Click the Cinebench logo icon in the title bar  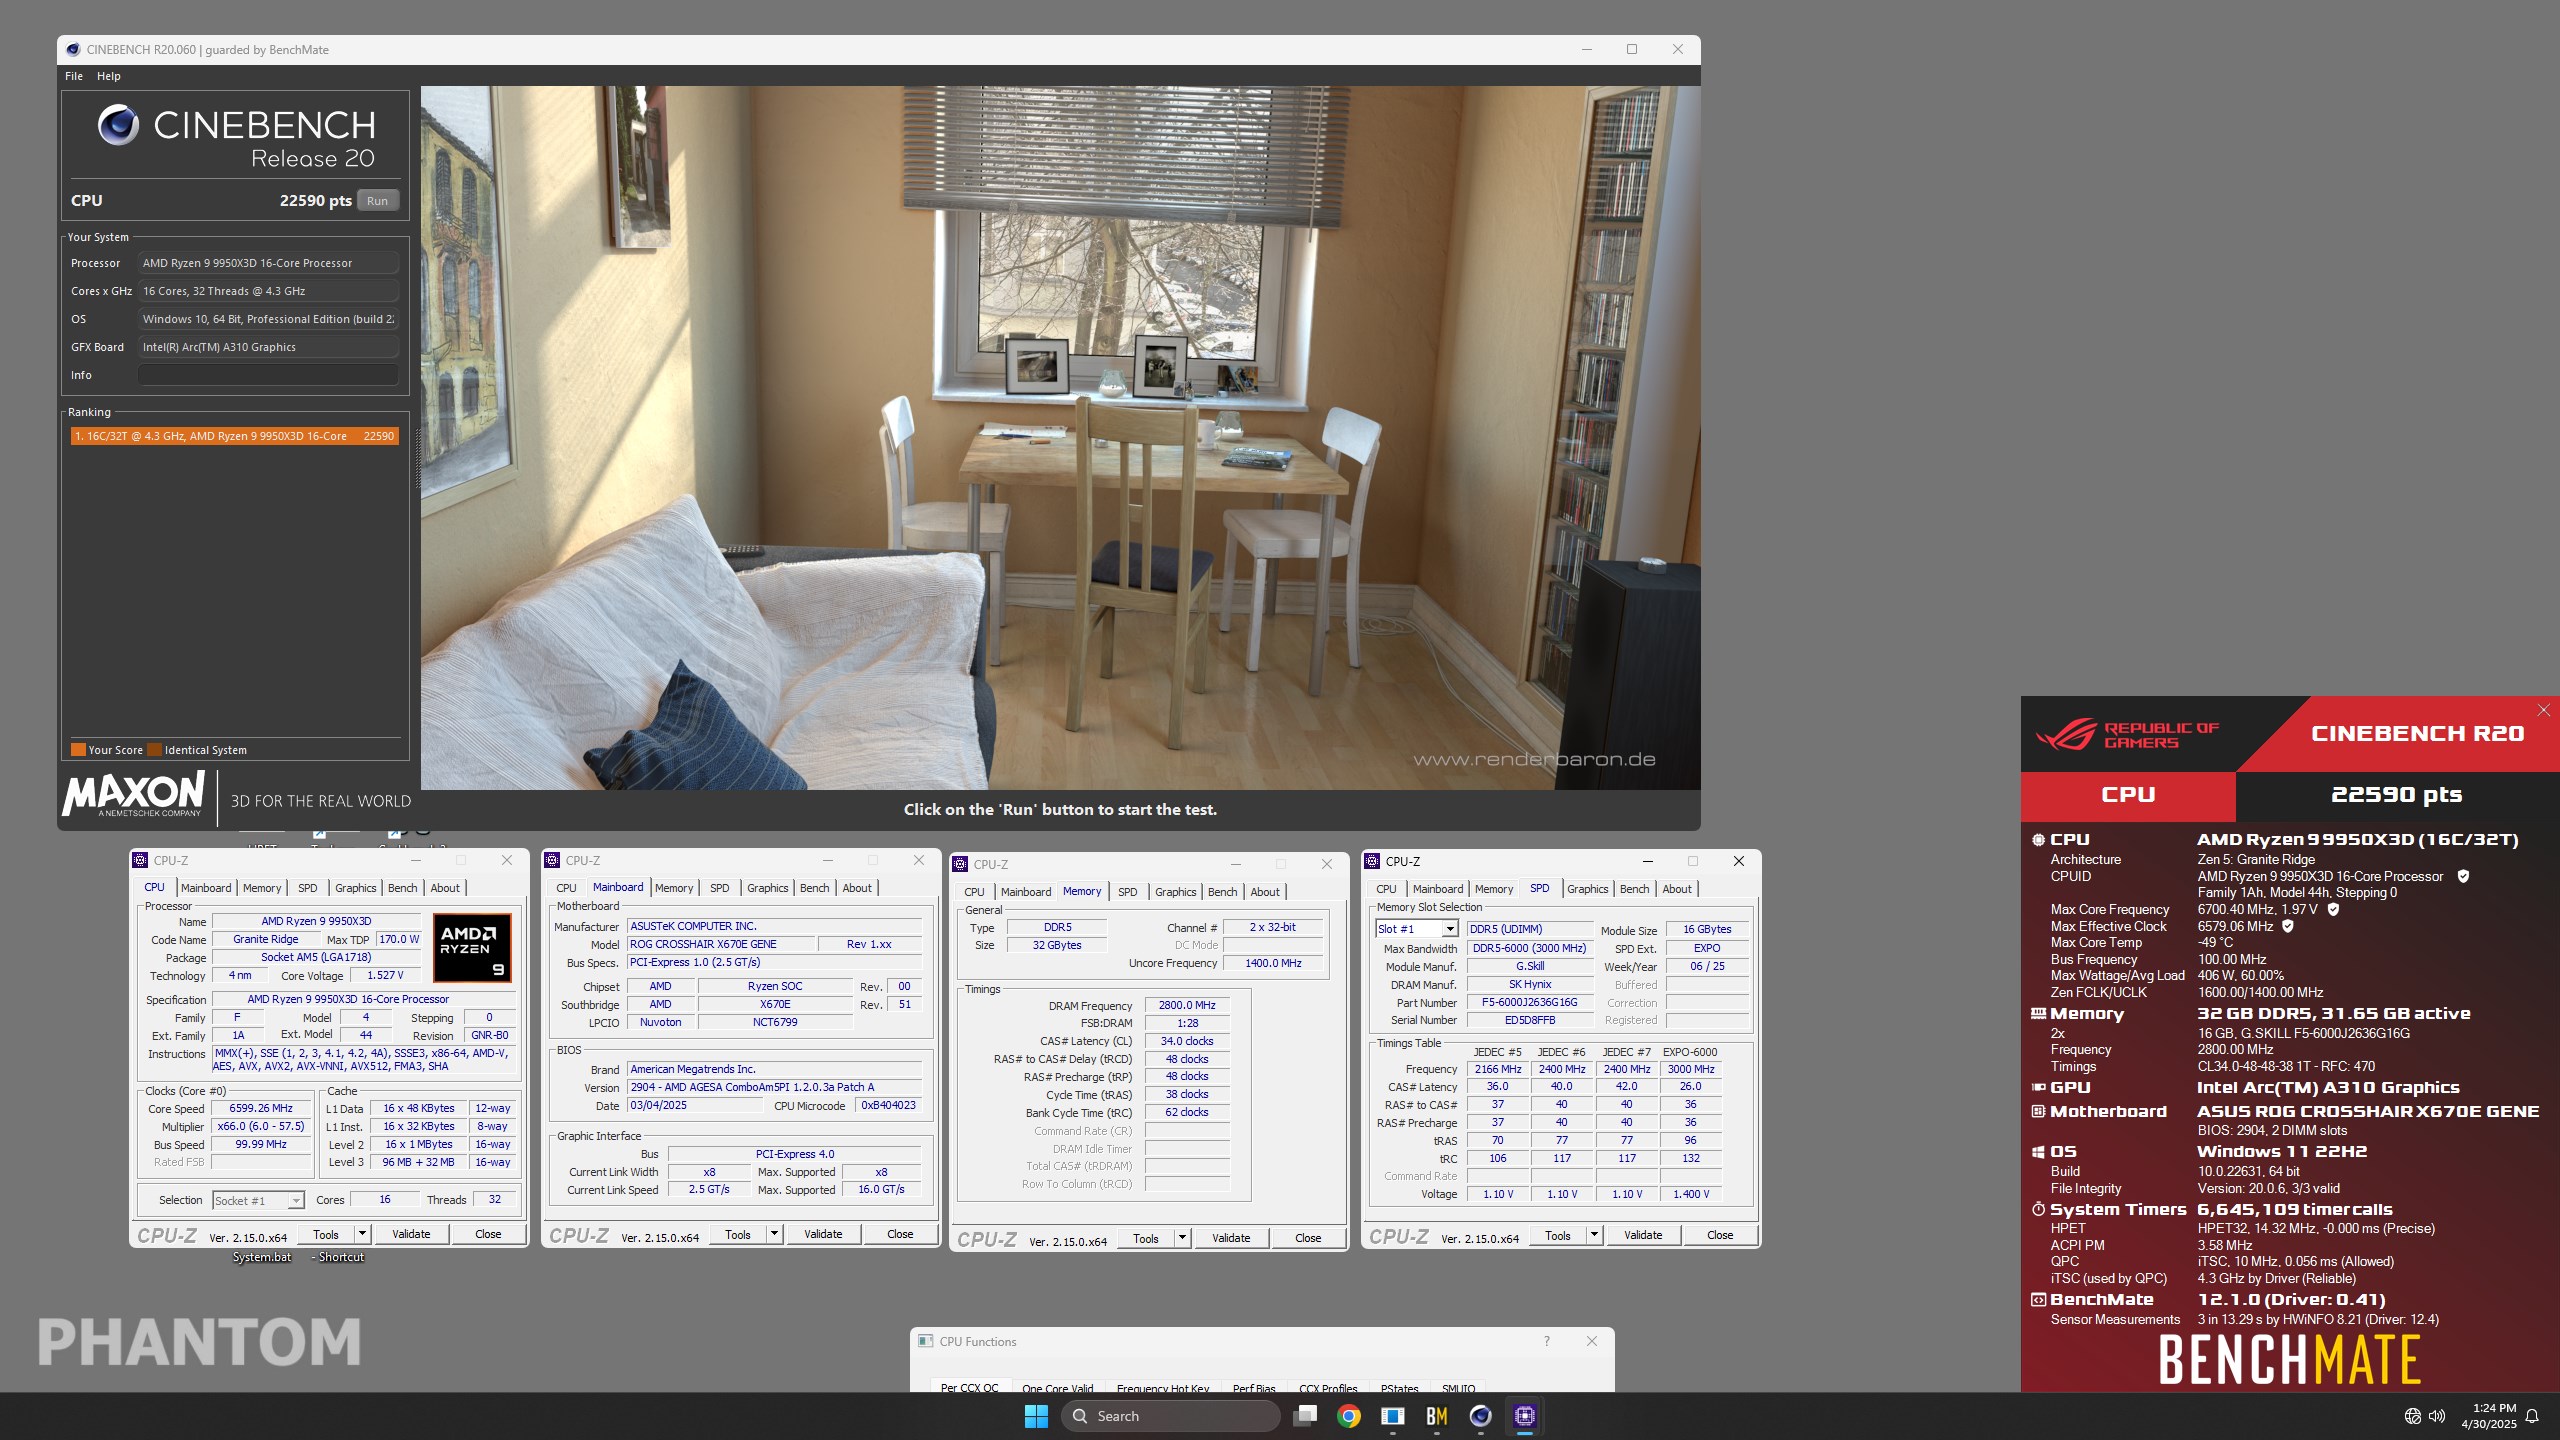coord(73,50)
